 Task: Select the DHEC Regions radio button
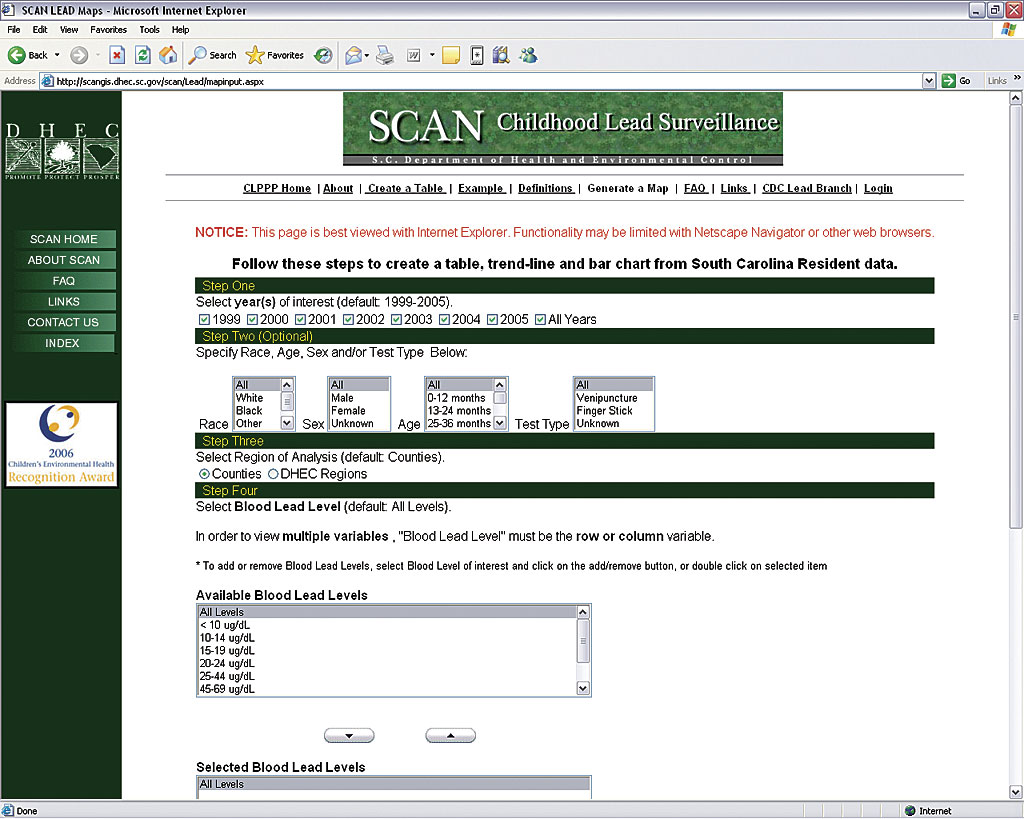click(273, 474)
